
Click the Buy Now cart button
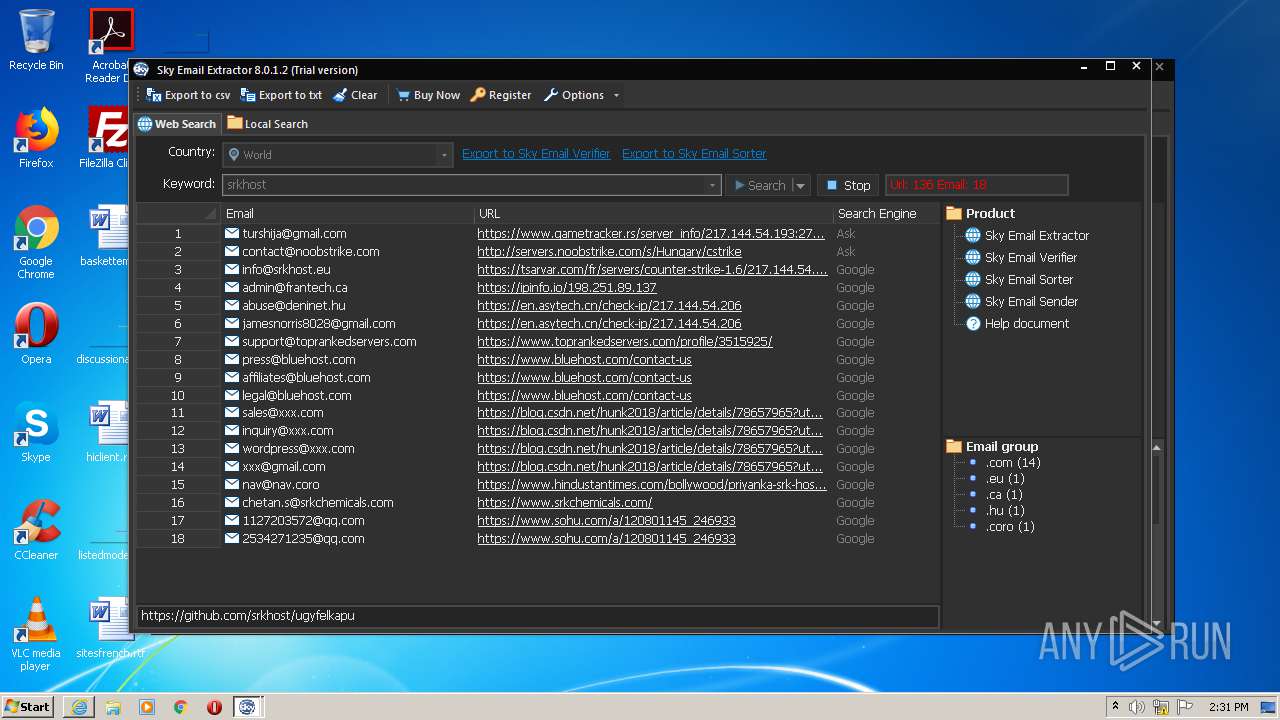(428, 95)
